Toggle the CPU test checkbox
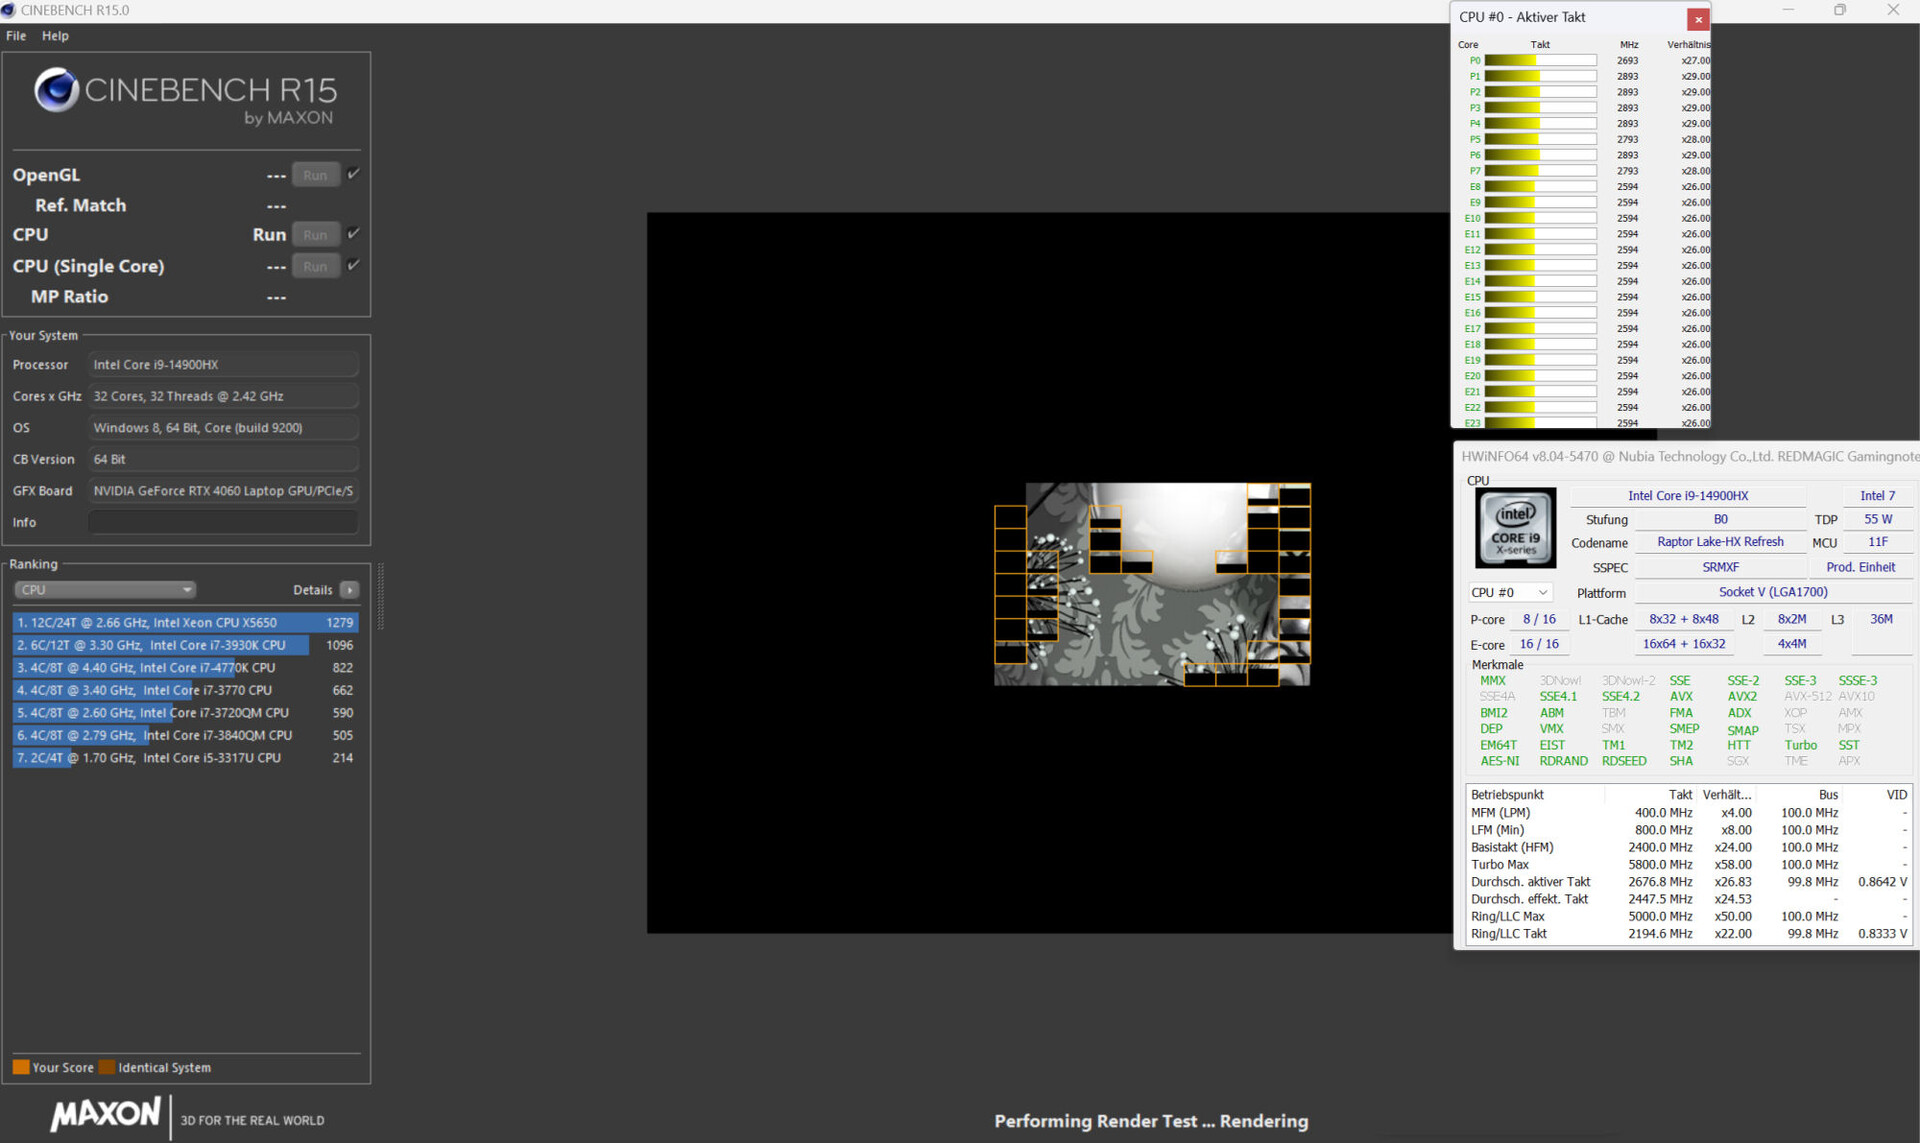The image size is (1920, 1143). coord(353,234)
